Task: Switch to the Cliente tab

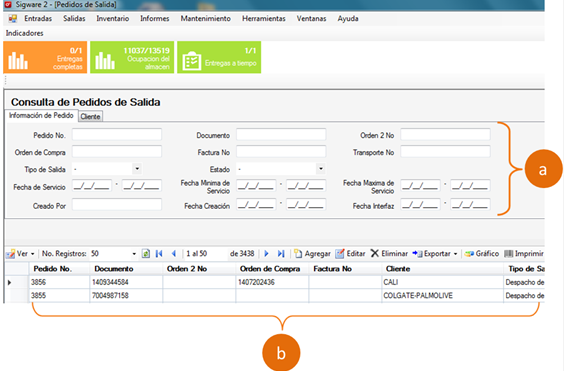Action: 90,116
